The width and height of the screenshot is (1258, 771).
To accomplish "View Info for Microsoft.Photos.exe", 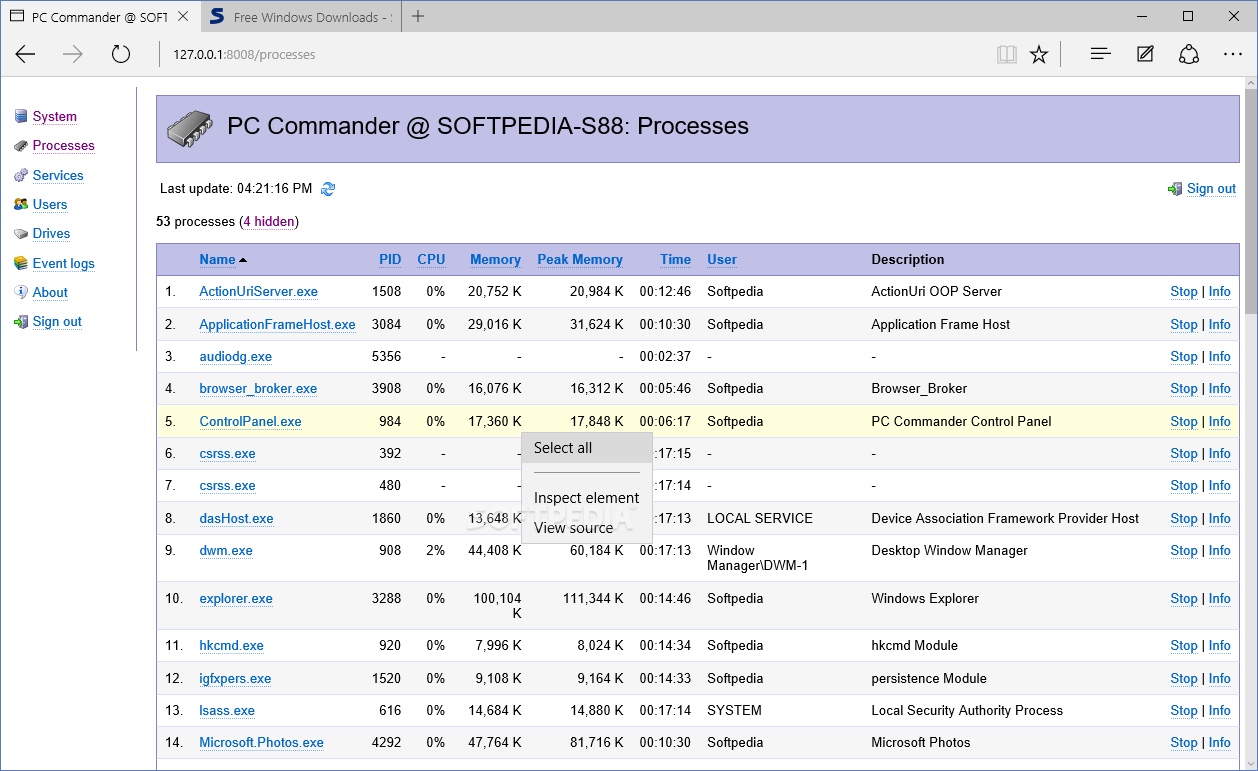I will pos(1219,742).
